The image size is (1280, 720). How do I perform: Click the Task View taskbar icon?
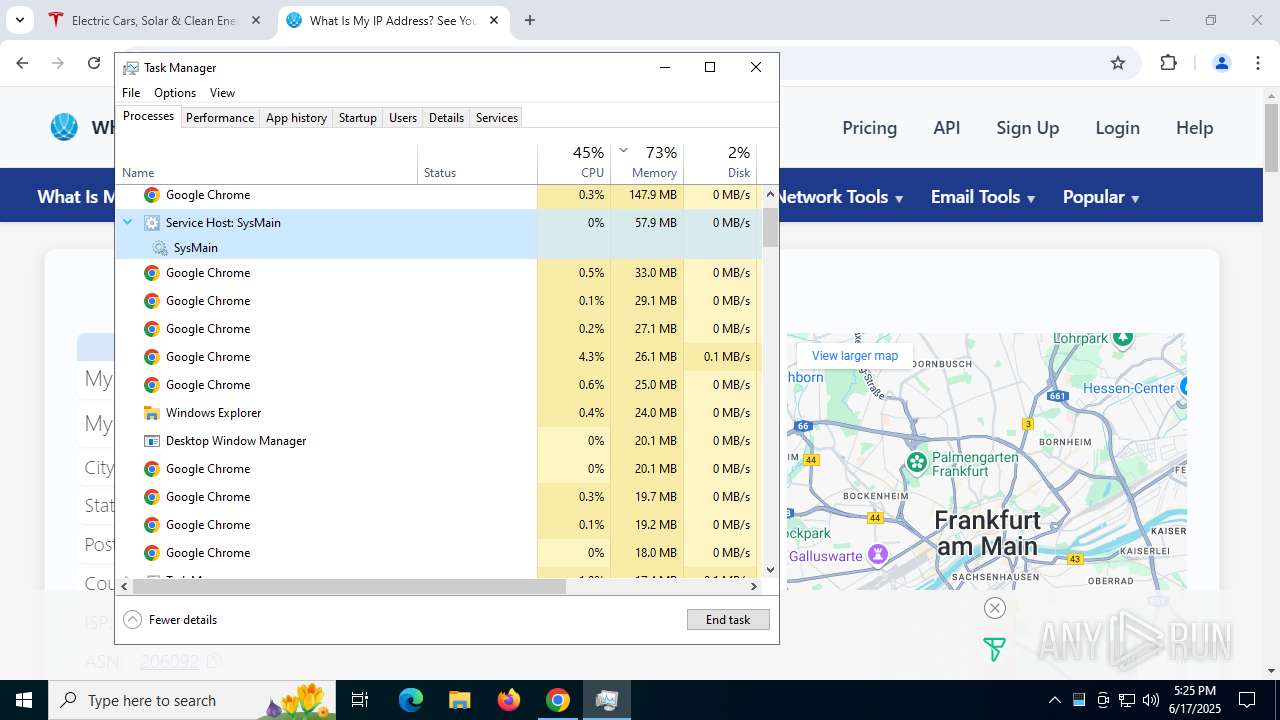pyautogui.click(x=360, y=700)
